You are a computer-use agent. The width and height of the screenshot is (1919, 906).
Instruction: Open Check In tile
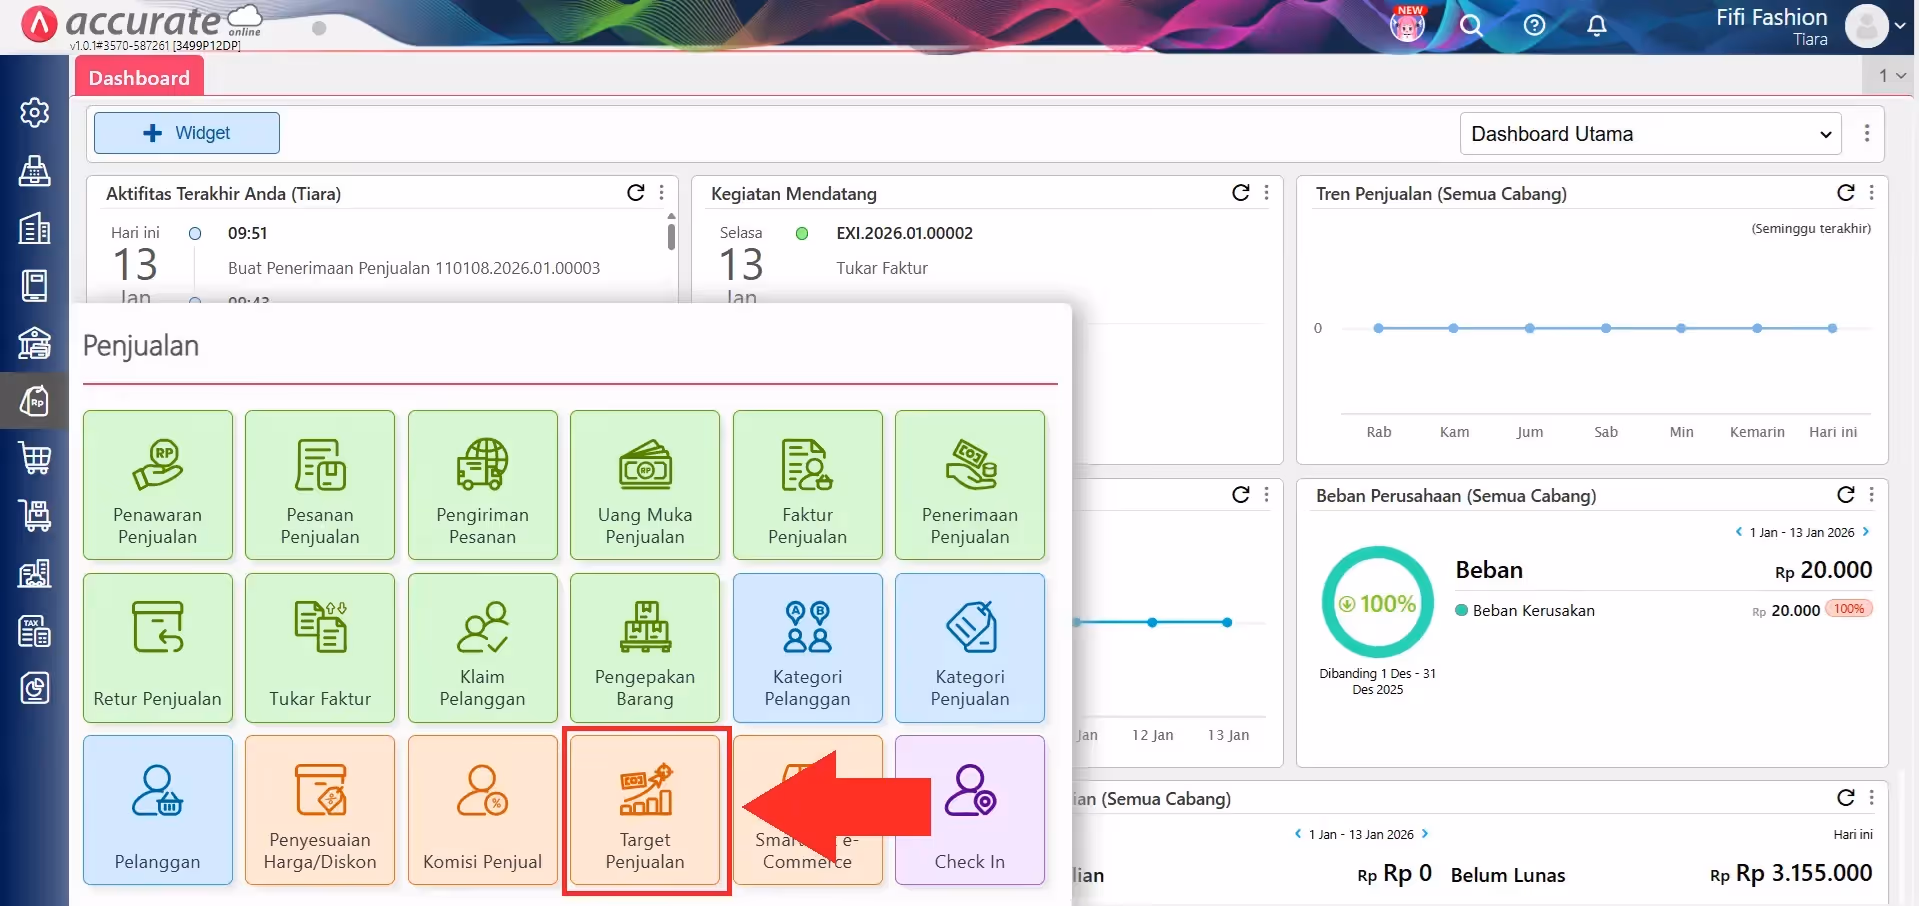[970, 810]
